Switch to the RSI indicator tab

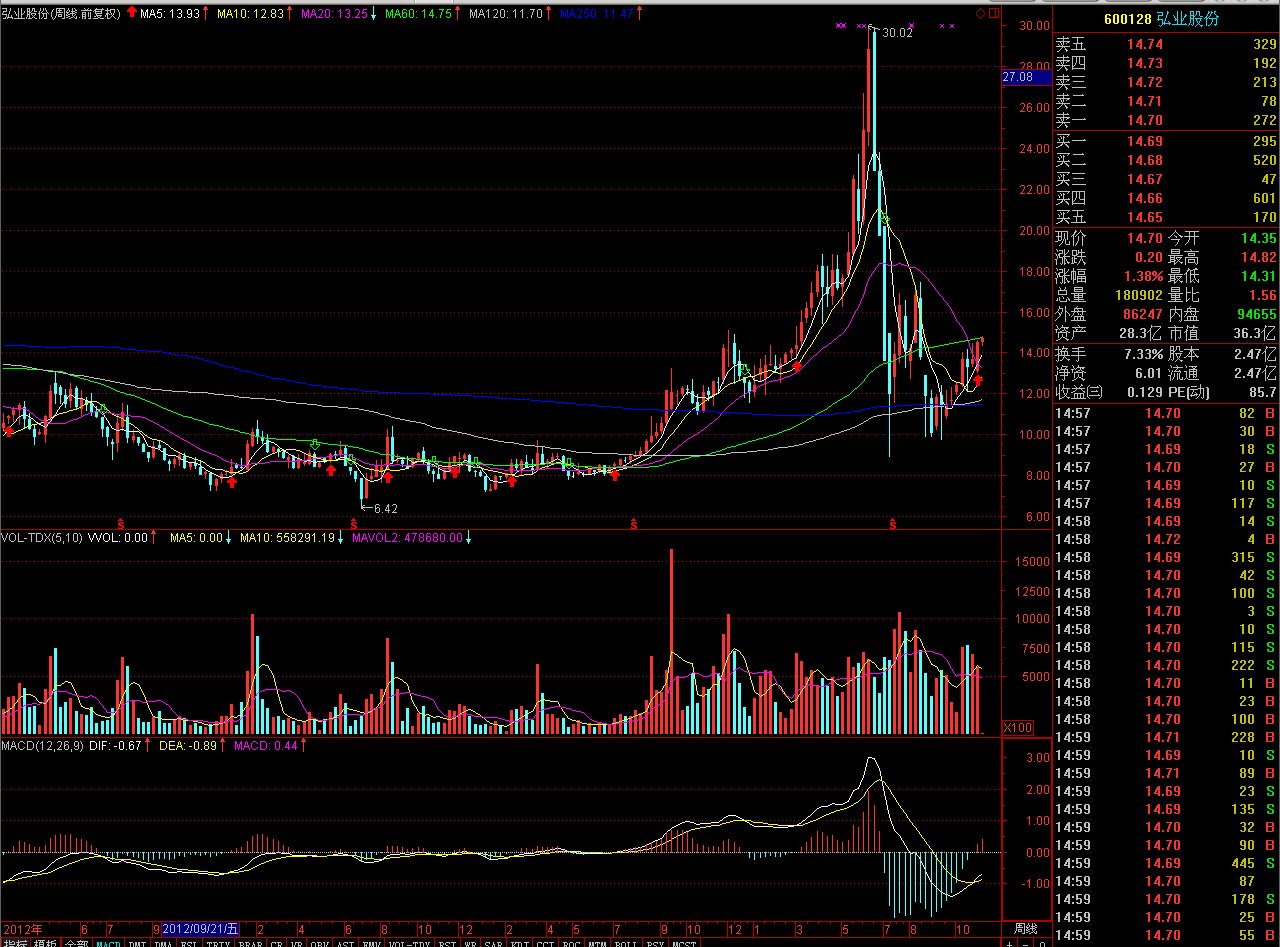click(447, 941)
